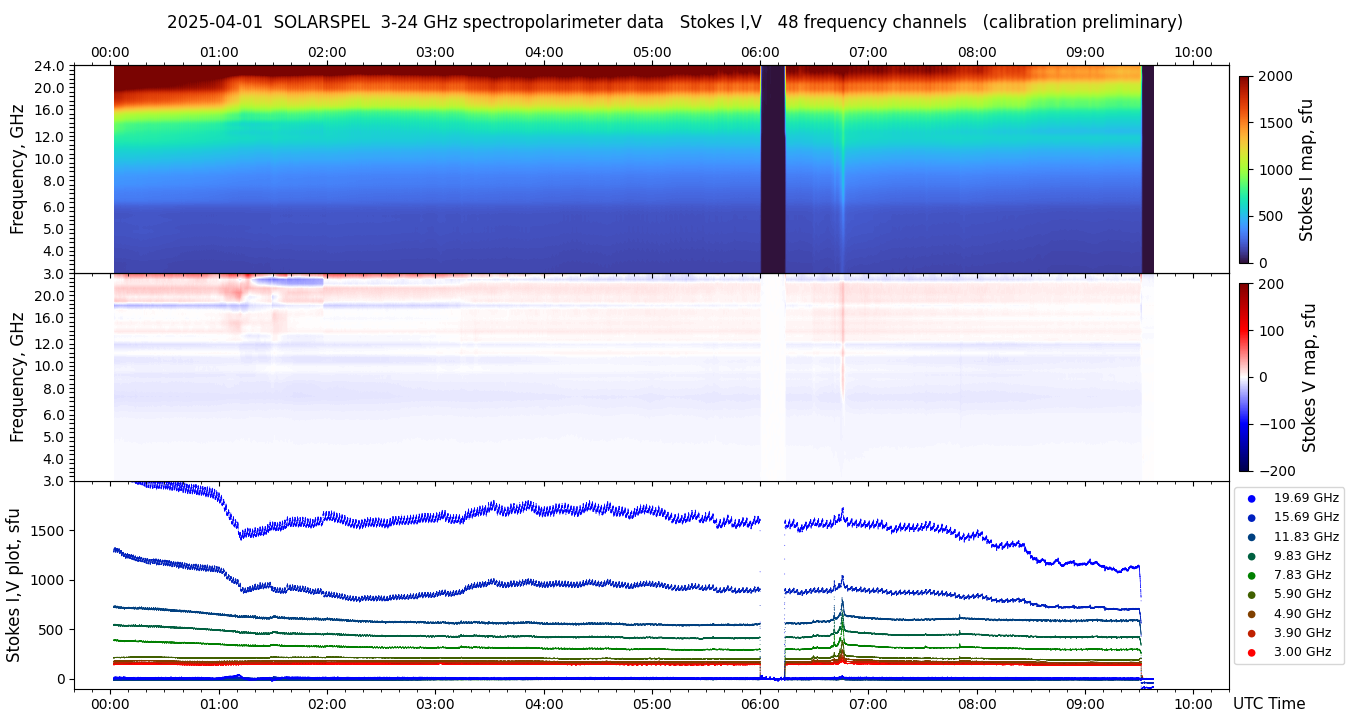Click the UTC Time axis label
Screen dimensions: 1350x725
click(1268, 704)
